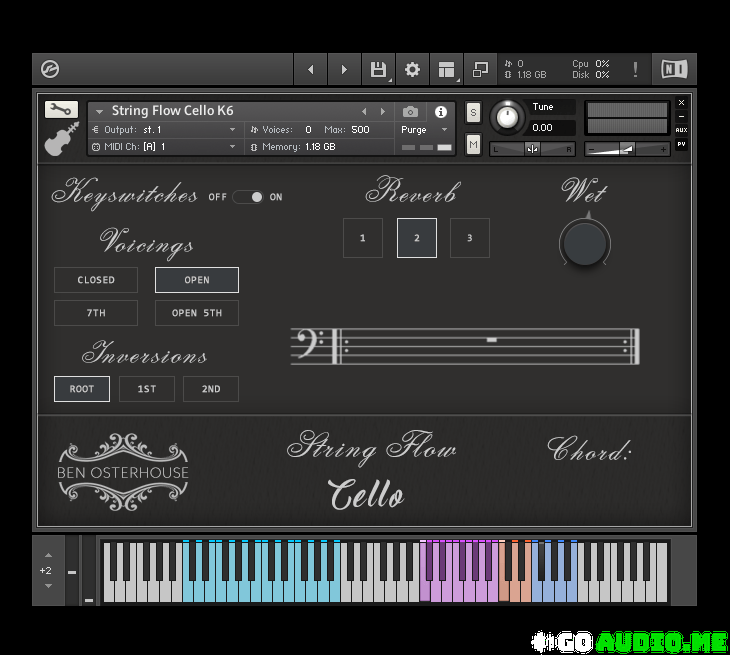Toggle the minimized view icon
730x655 pixels.
tap(480, 69)
